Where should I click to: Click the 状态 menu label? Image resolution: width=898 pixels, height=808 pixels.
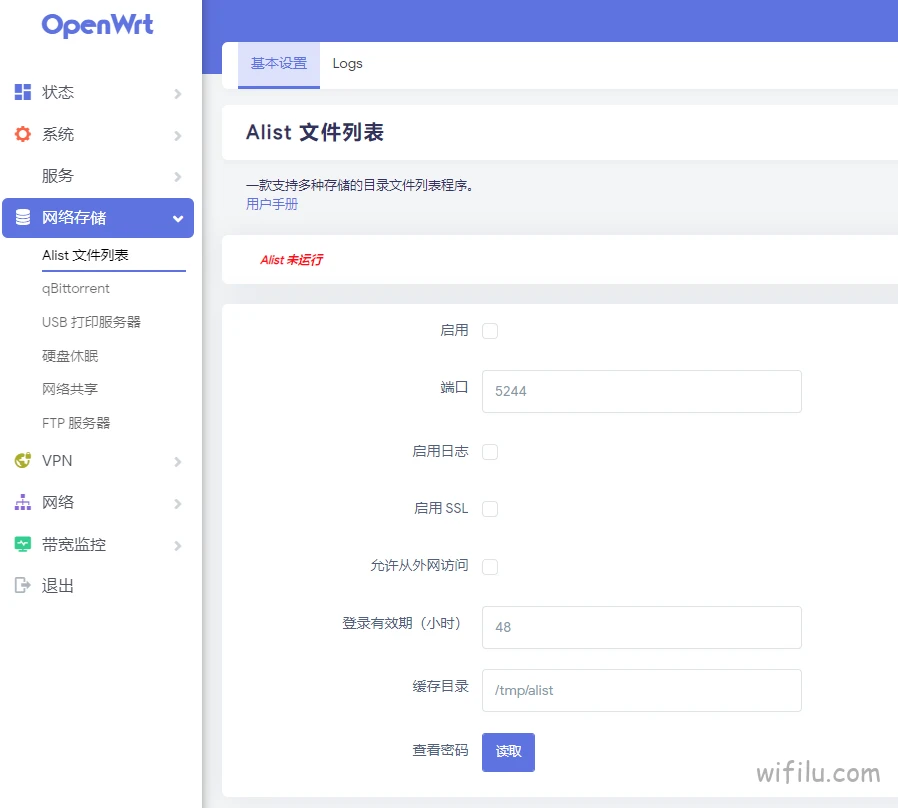(x=58, y=92)
